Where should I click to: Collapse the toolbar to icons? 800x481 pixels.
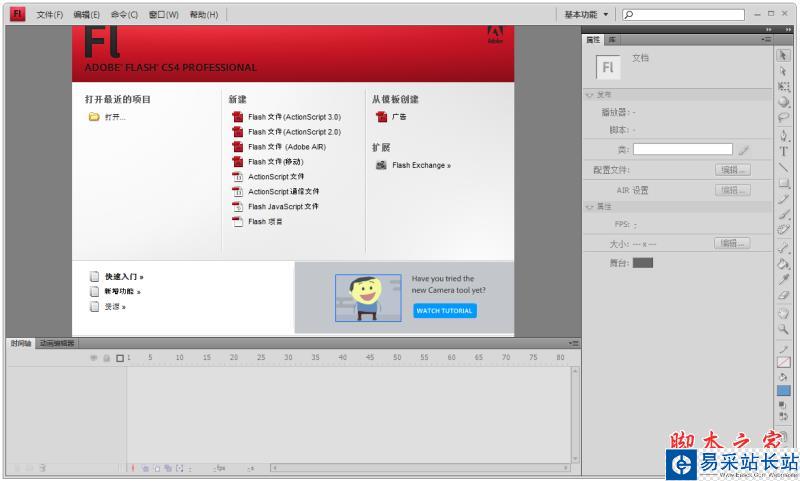coord(788,30)
